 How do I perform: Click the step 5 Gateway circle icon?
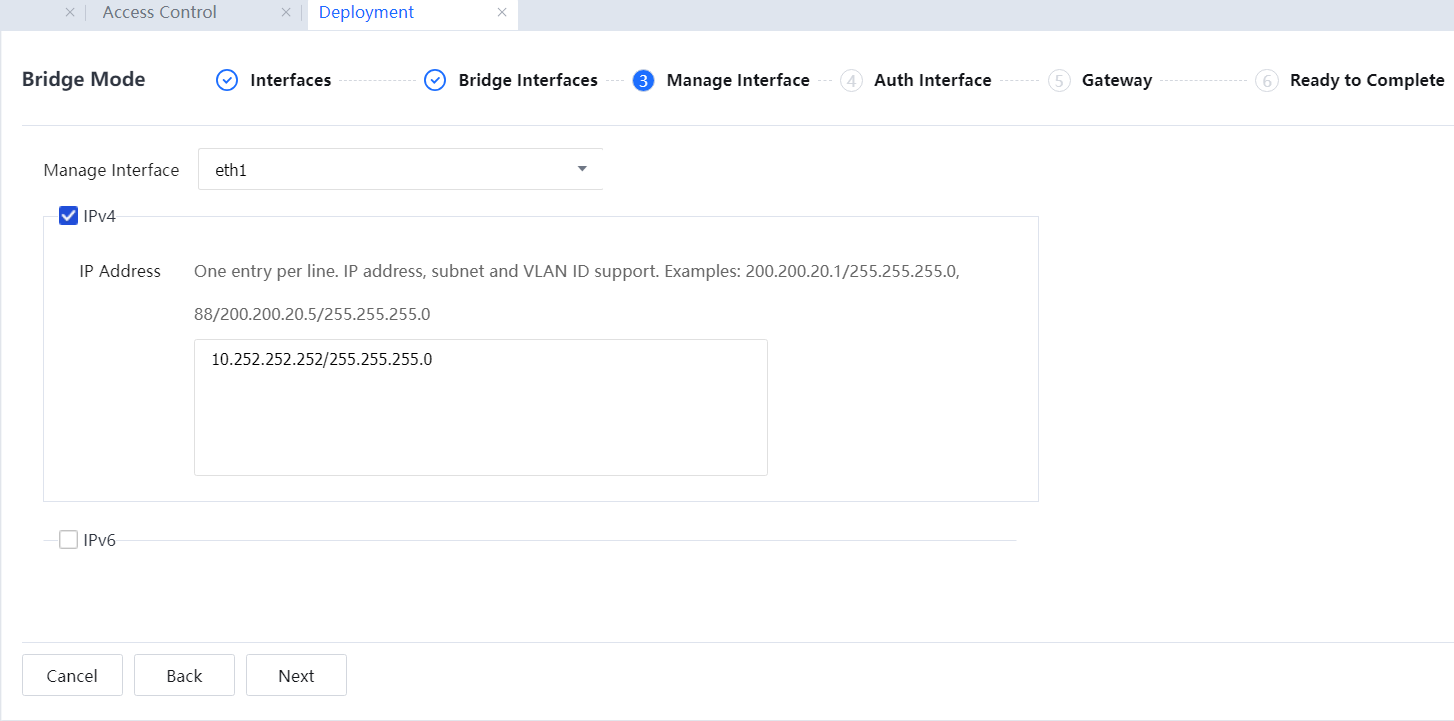(x=1059, y=81)
